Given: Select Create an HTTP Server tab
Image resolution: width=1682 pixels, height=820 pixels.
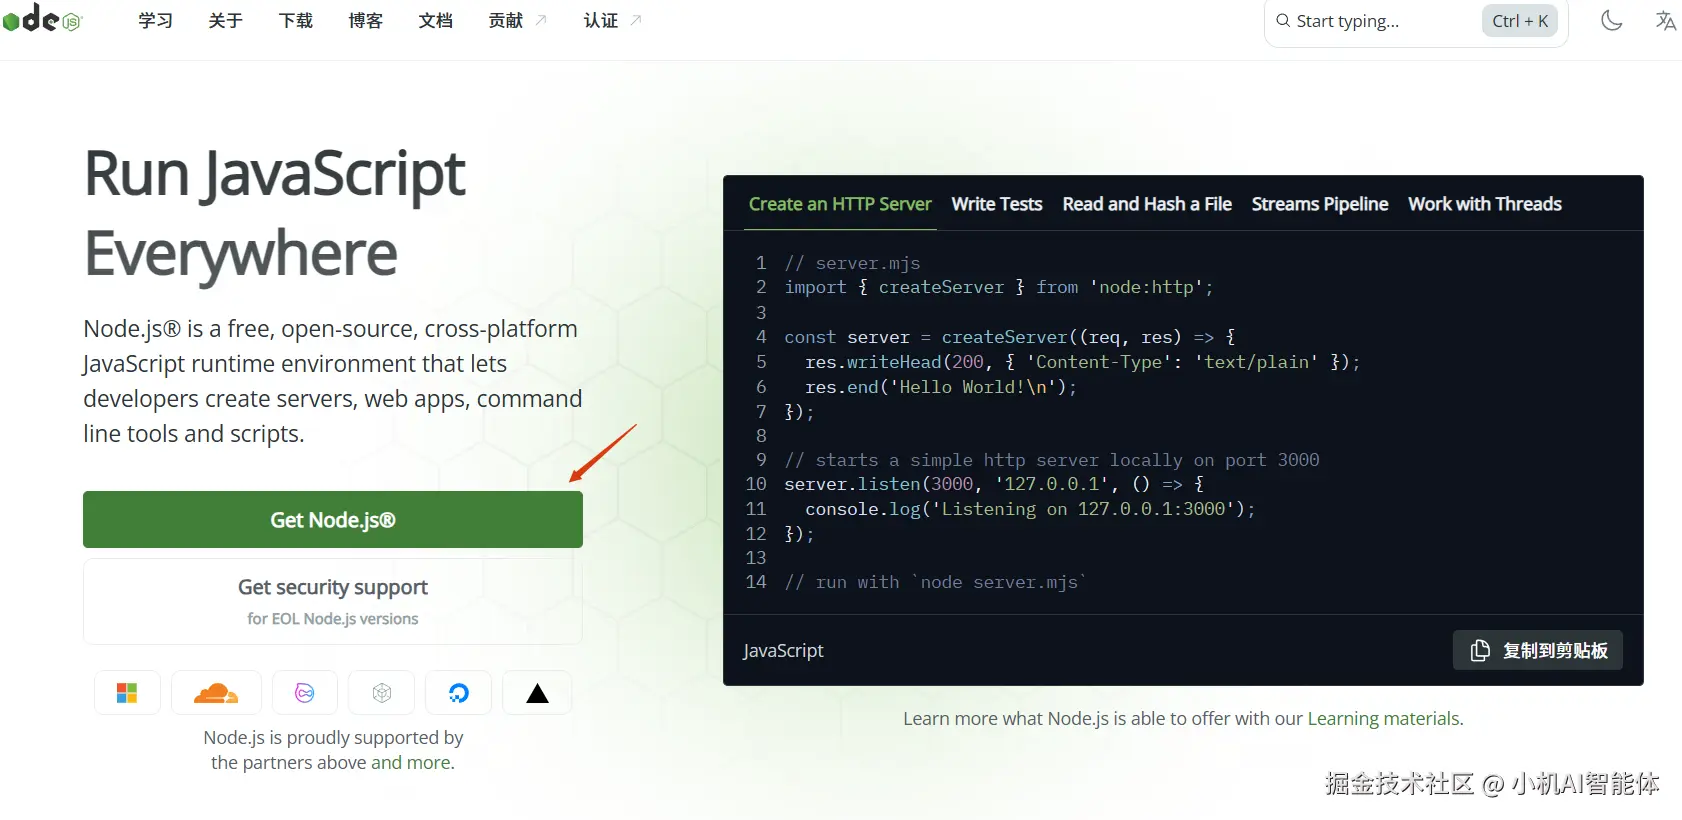Looking at the screenshot, I should 840,204.
